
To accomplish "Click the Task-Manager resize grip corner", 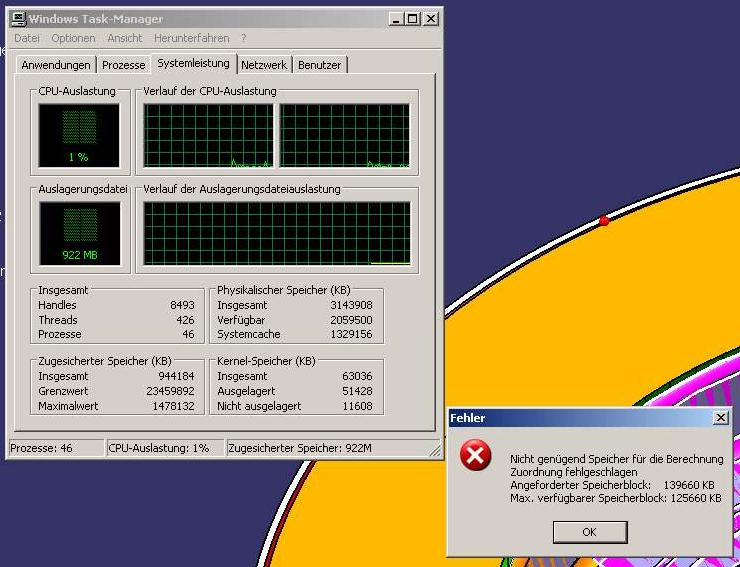I will point(435,452).
